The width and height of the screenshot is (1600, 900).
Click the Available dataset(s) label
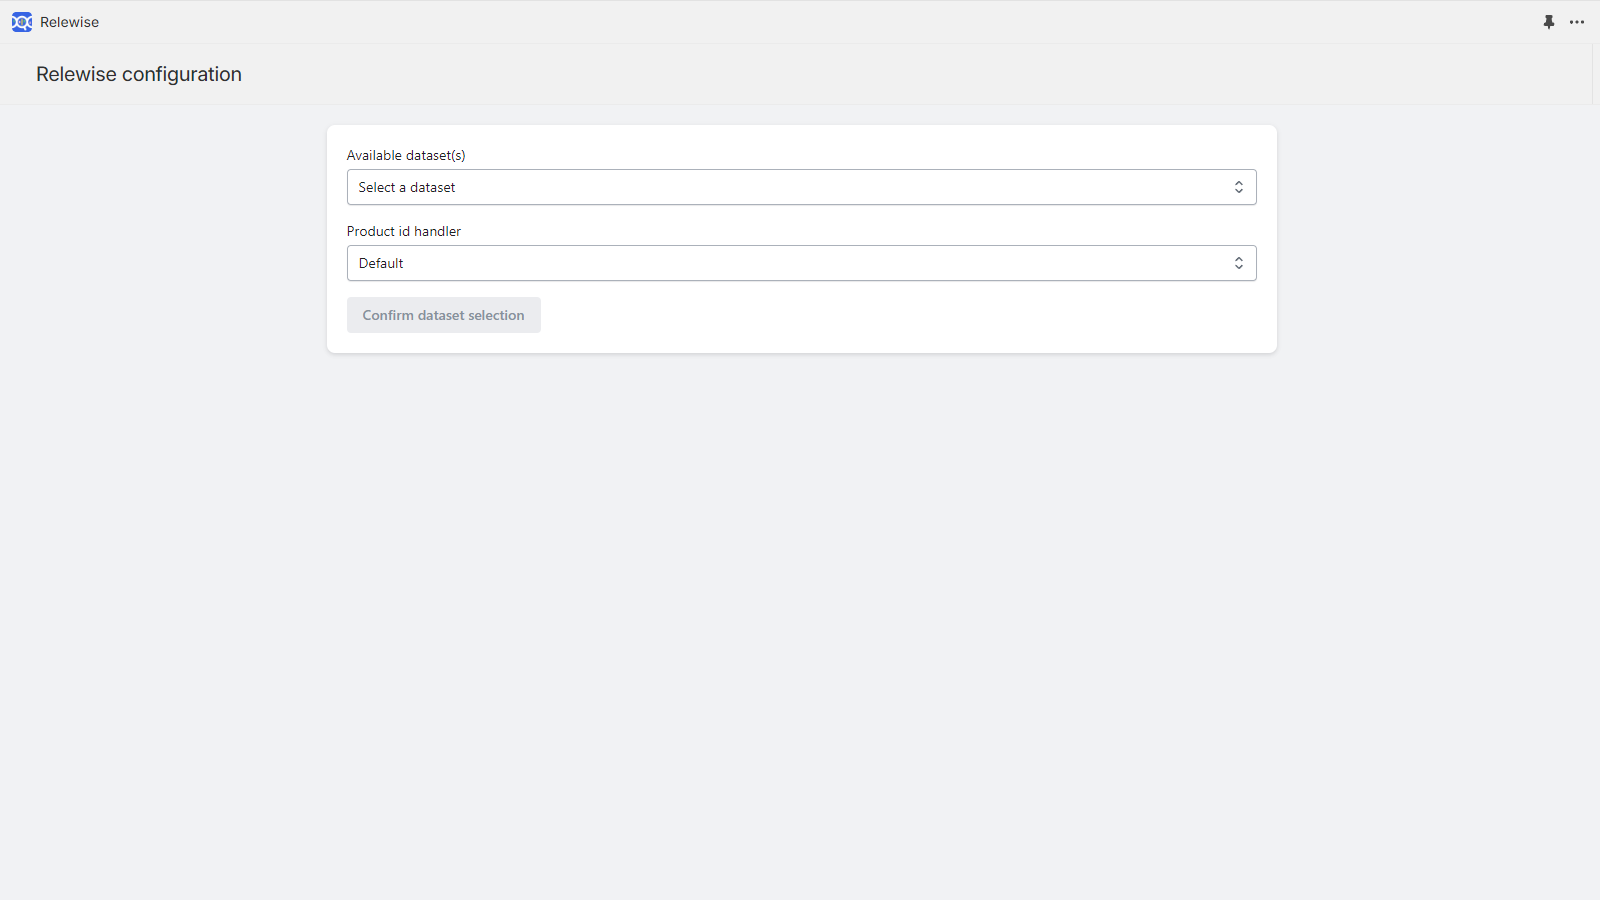click(406, 155)
